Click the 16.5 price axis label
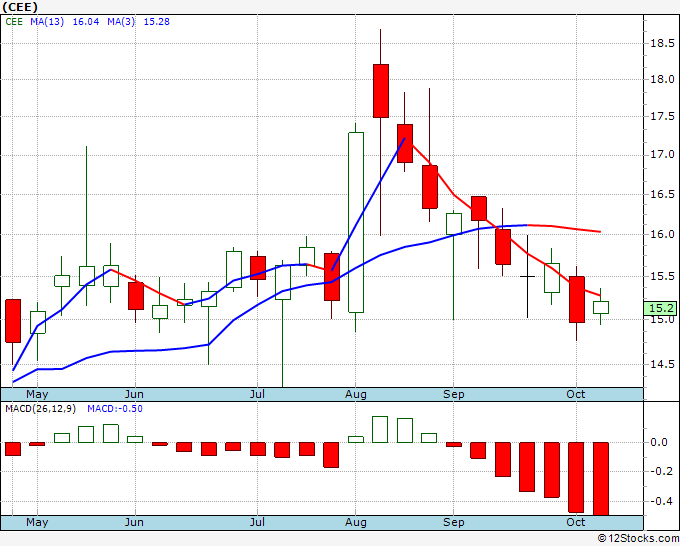This screenshot has width=680, height=546. (662, 194)
